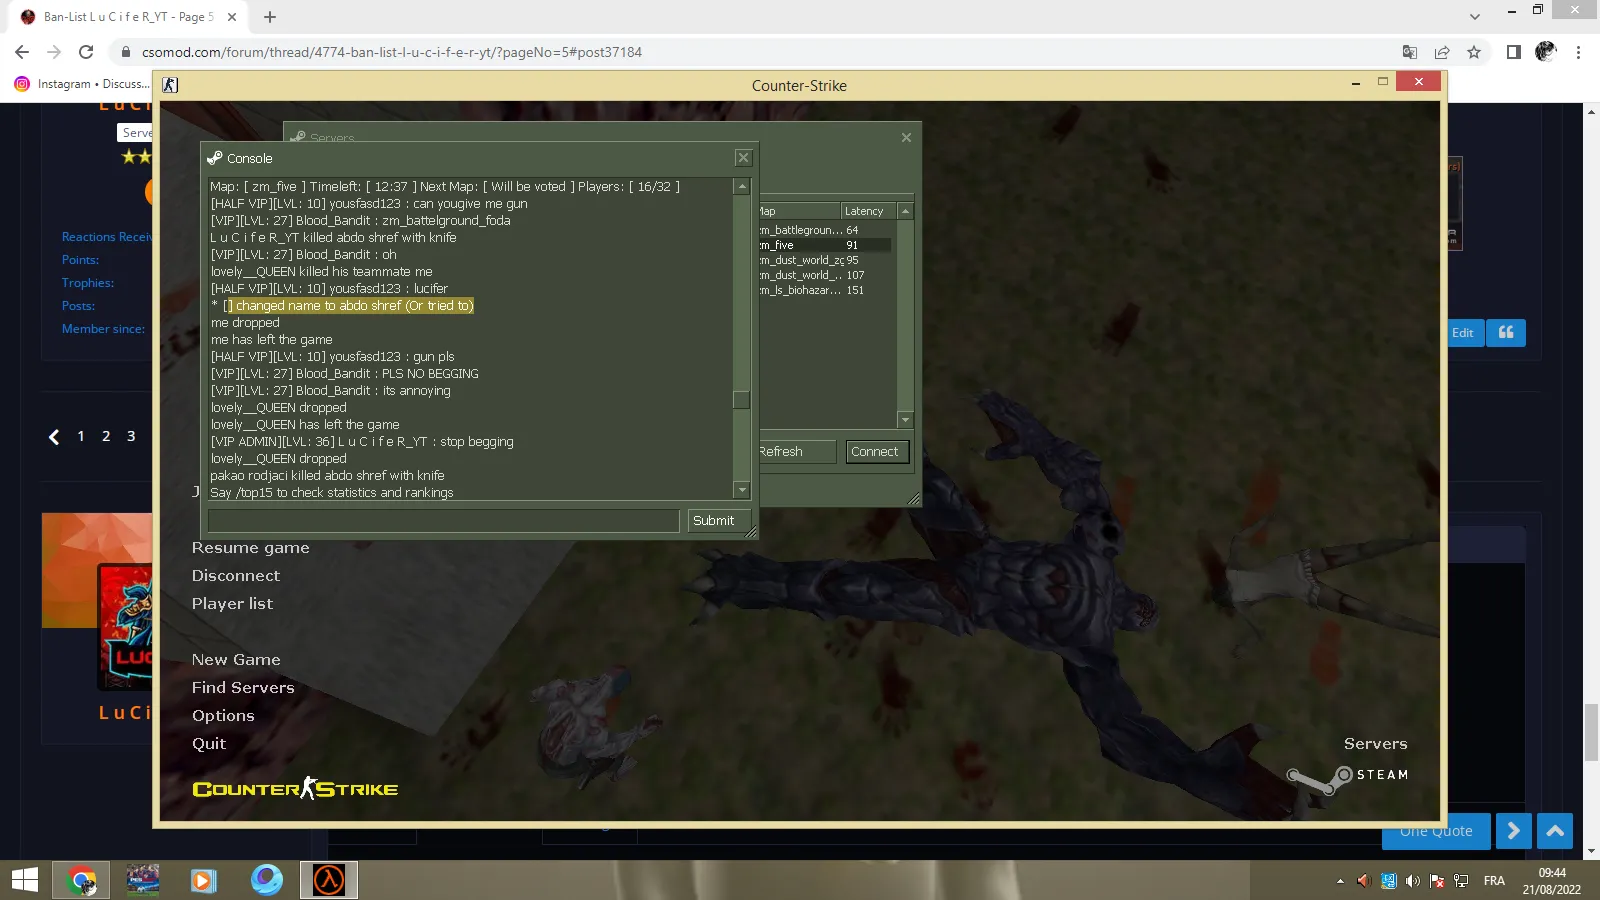Select Resume game from the menu
The width and height of the screenshot is (1600, 900).
pyautogui.click(x=251, y=548)
